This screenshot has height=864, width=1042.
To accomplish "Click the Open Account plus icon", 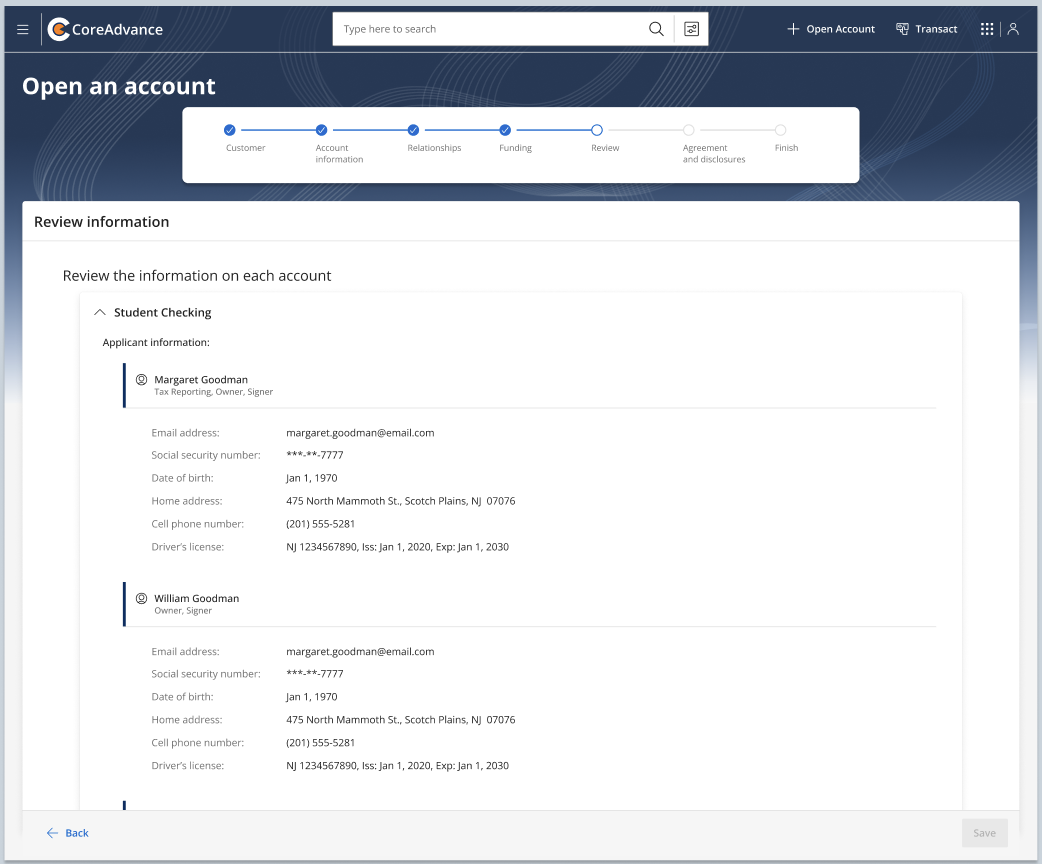I will [x=793, y=29].
